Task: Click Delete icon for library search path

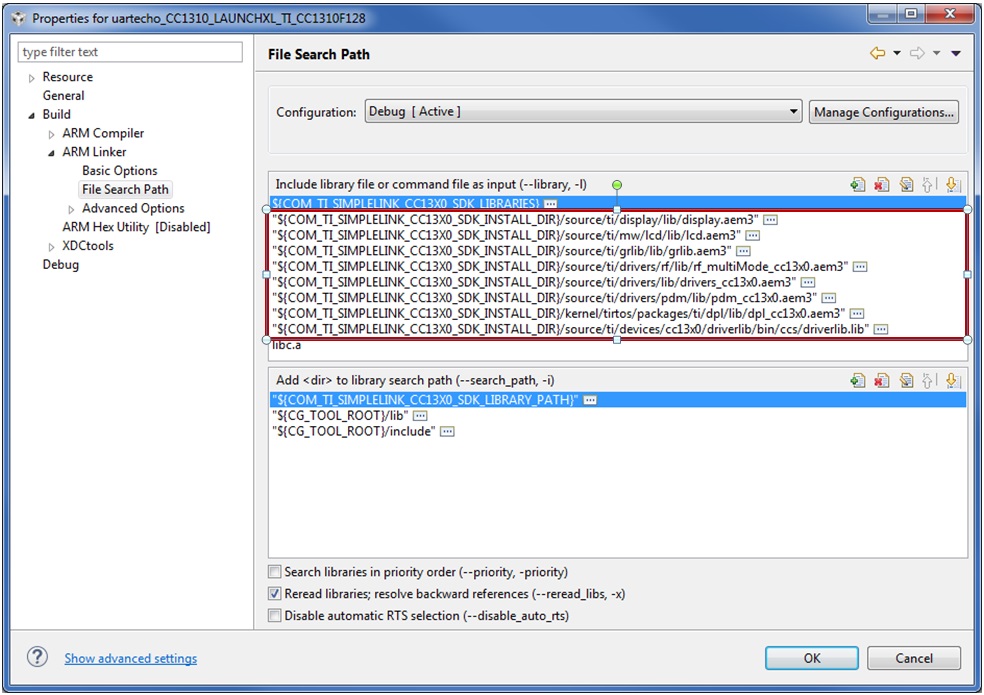Action: 881,380
